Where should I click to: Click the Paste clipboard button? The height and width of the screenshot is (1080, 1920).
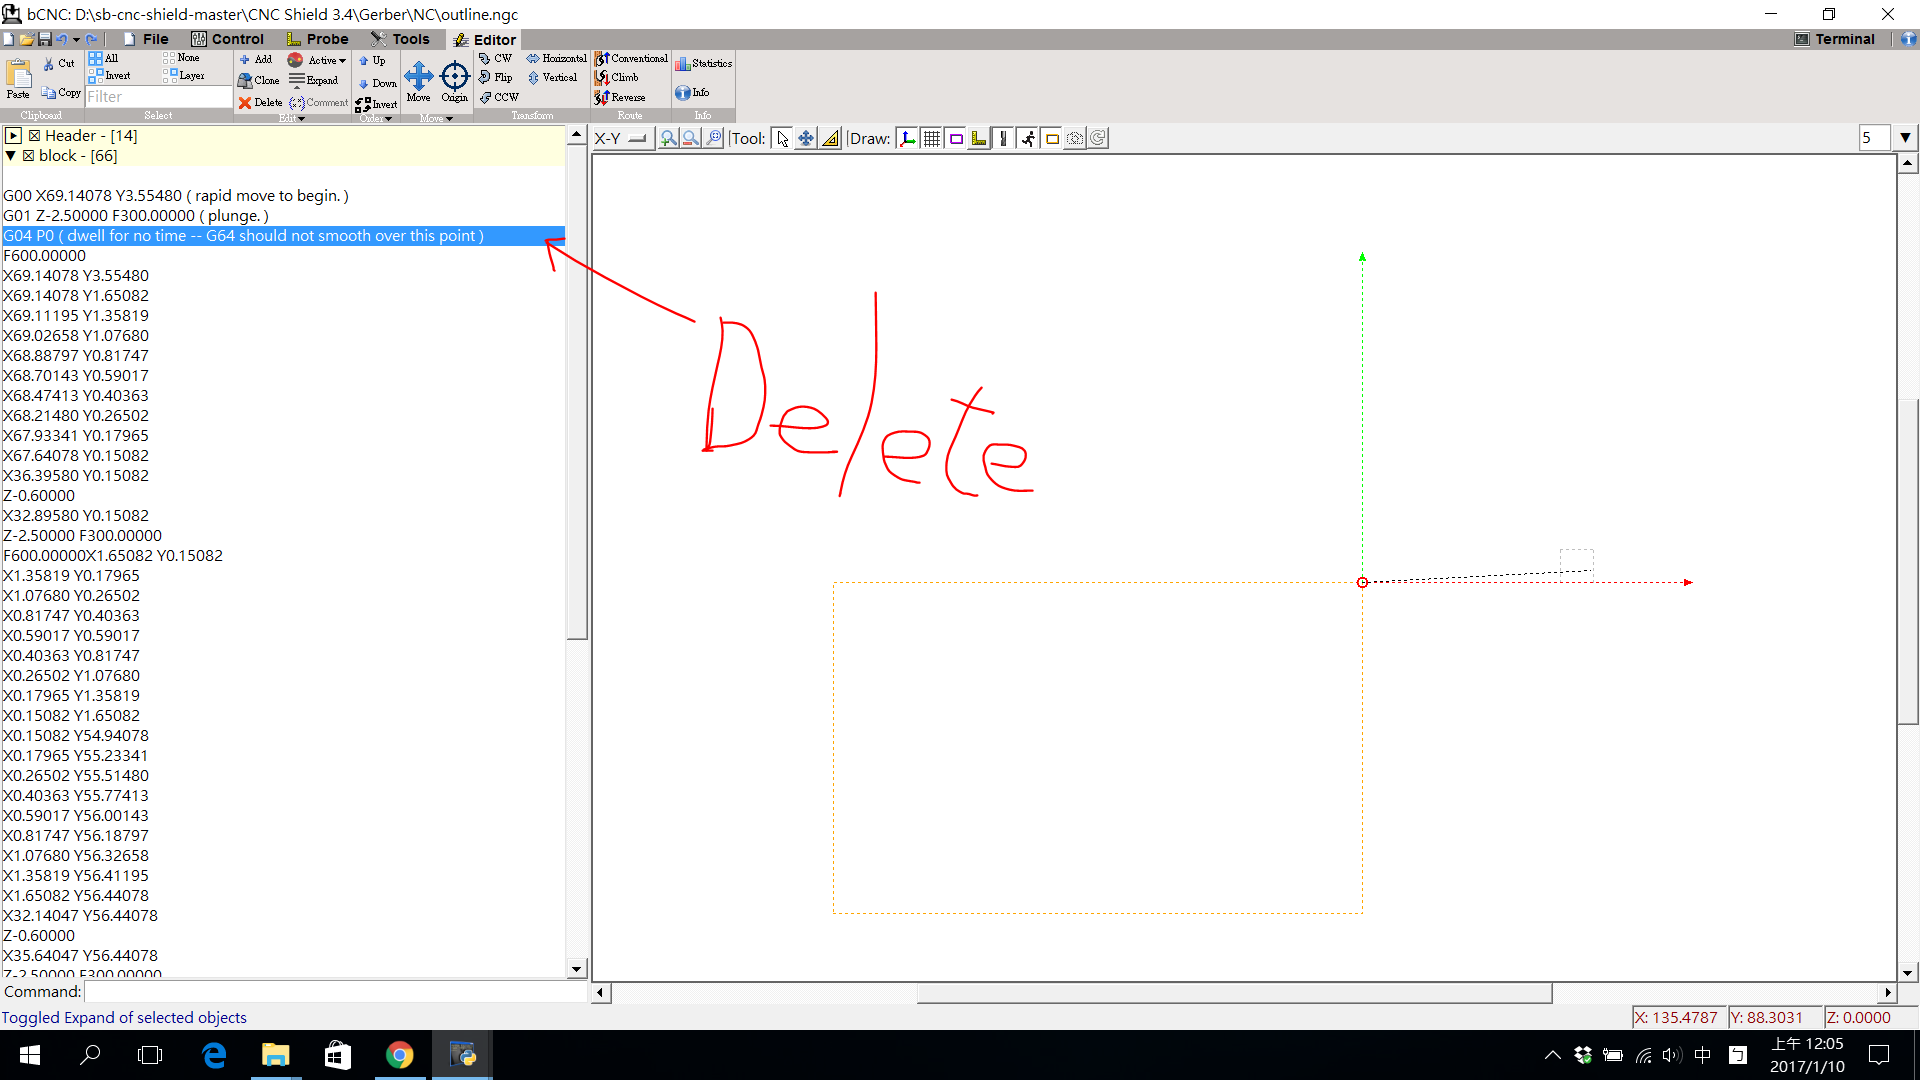(x=19, y=79)
